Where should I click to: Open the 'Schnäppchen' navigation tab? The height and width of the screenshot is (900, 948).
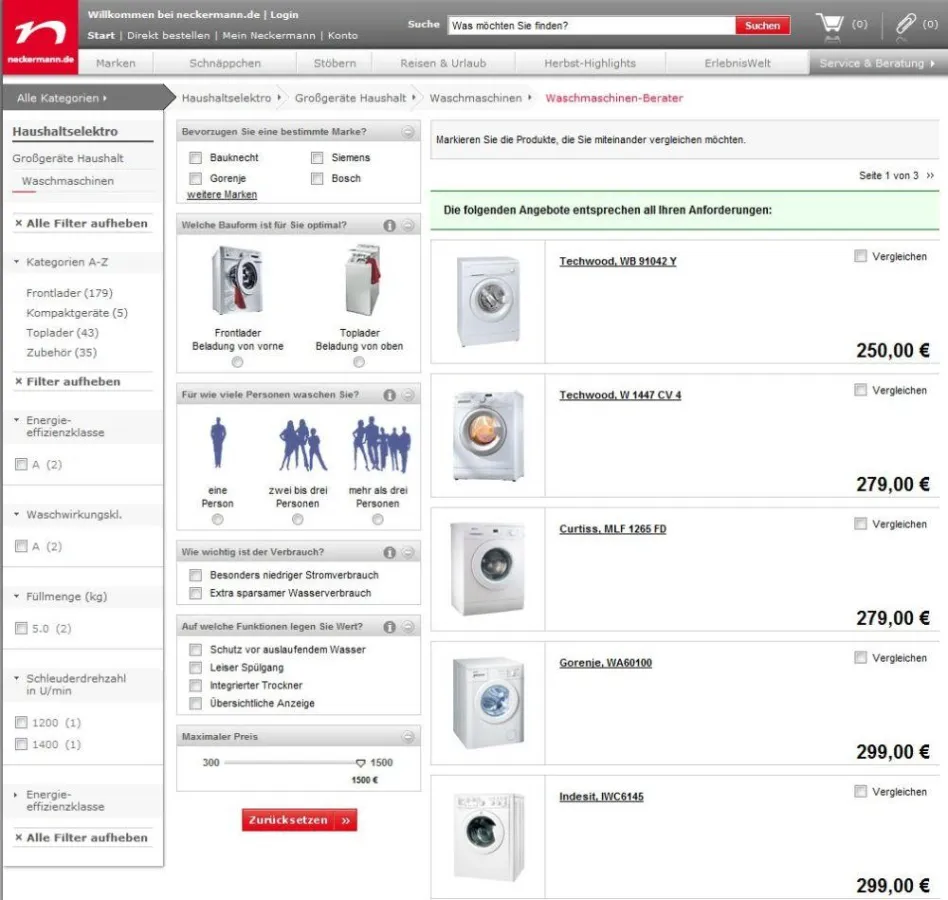coord(225,63)
